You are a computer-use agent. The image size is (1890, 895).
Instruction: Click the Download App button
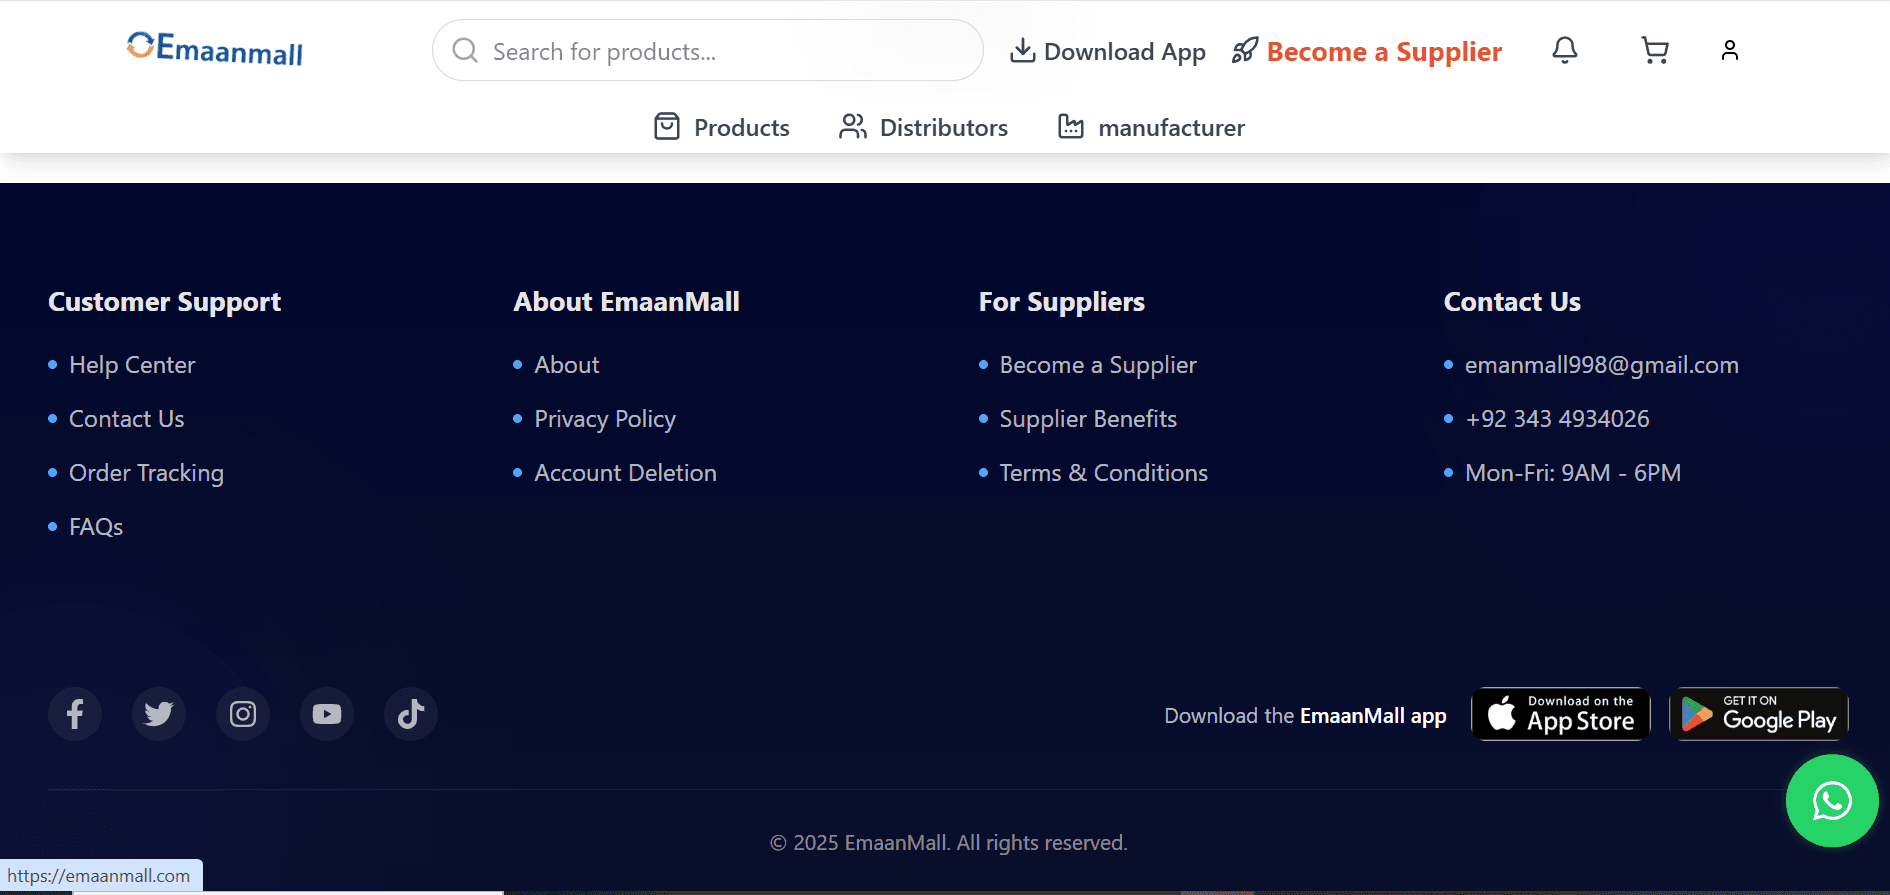[x=1108, y=51]
